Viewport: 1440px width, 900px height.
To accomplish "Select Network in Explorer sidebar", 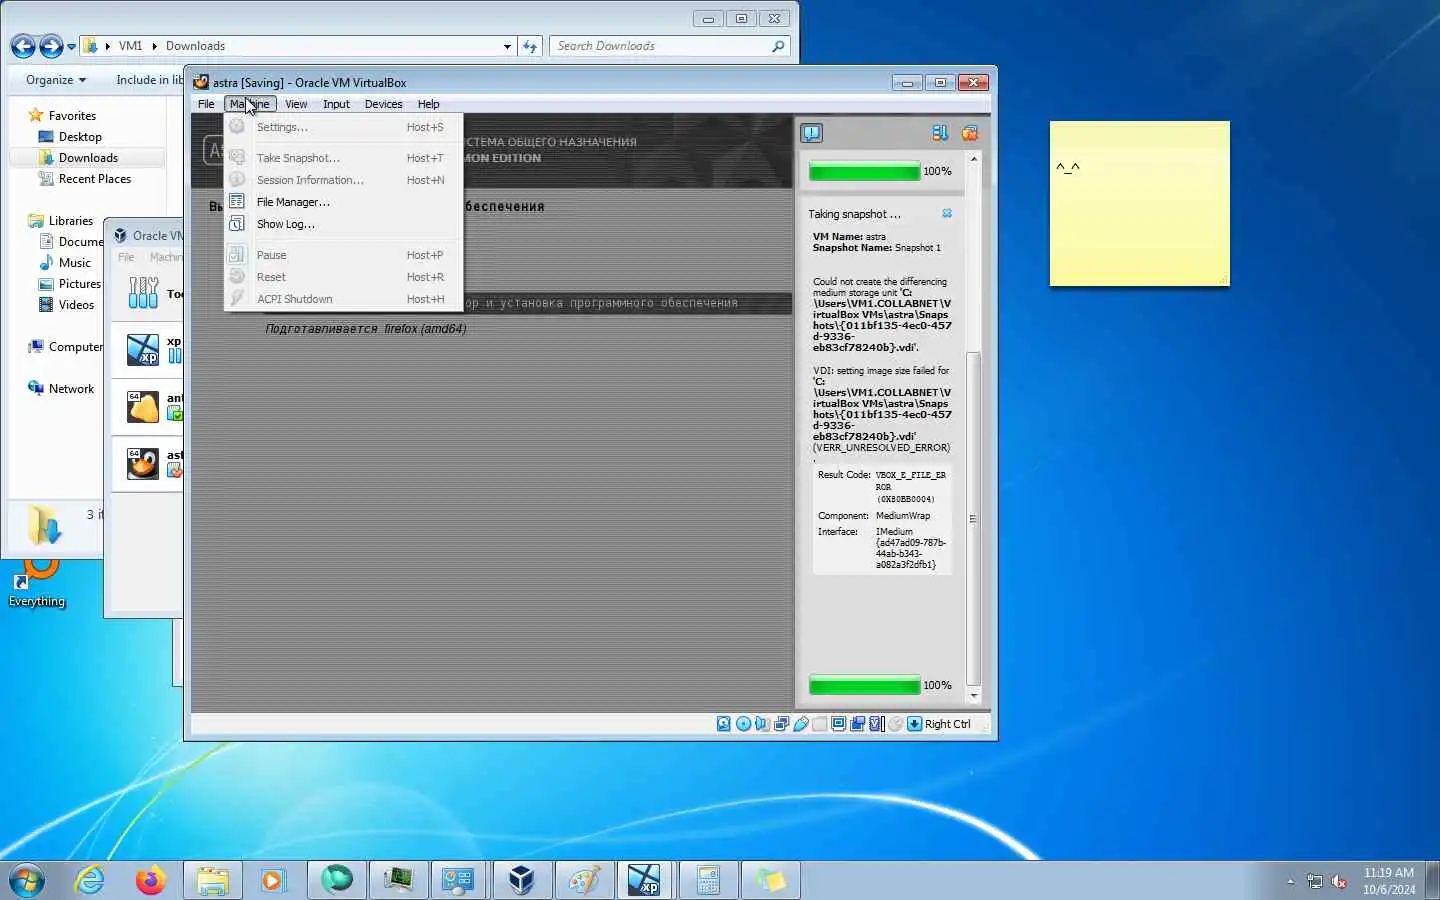I will [71, 389].
